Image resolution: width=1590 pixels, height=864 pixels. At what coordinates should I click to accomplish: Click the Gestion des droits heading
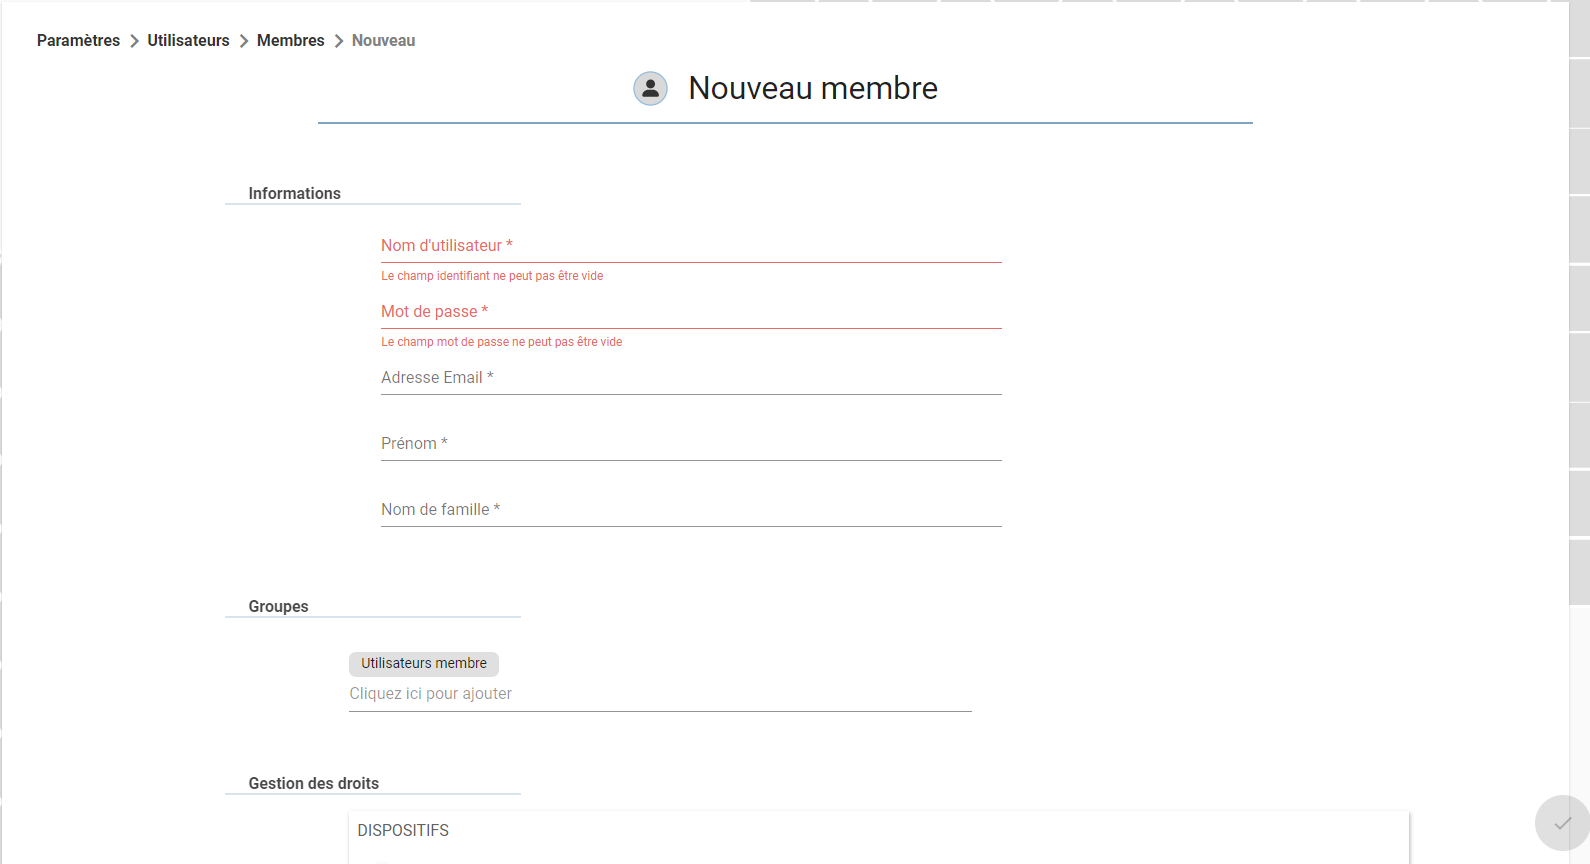(x=313, y=783)
